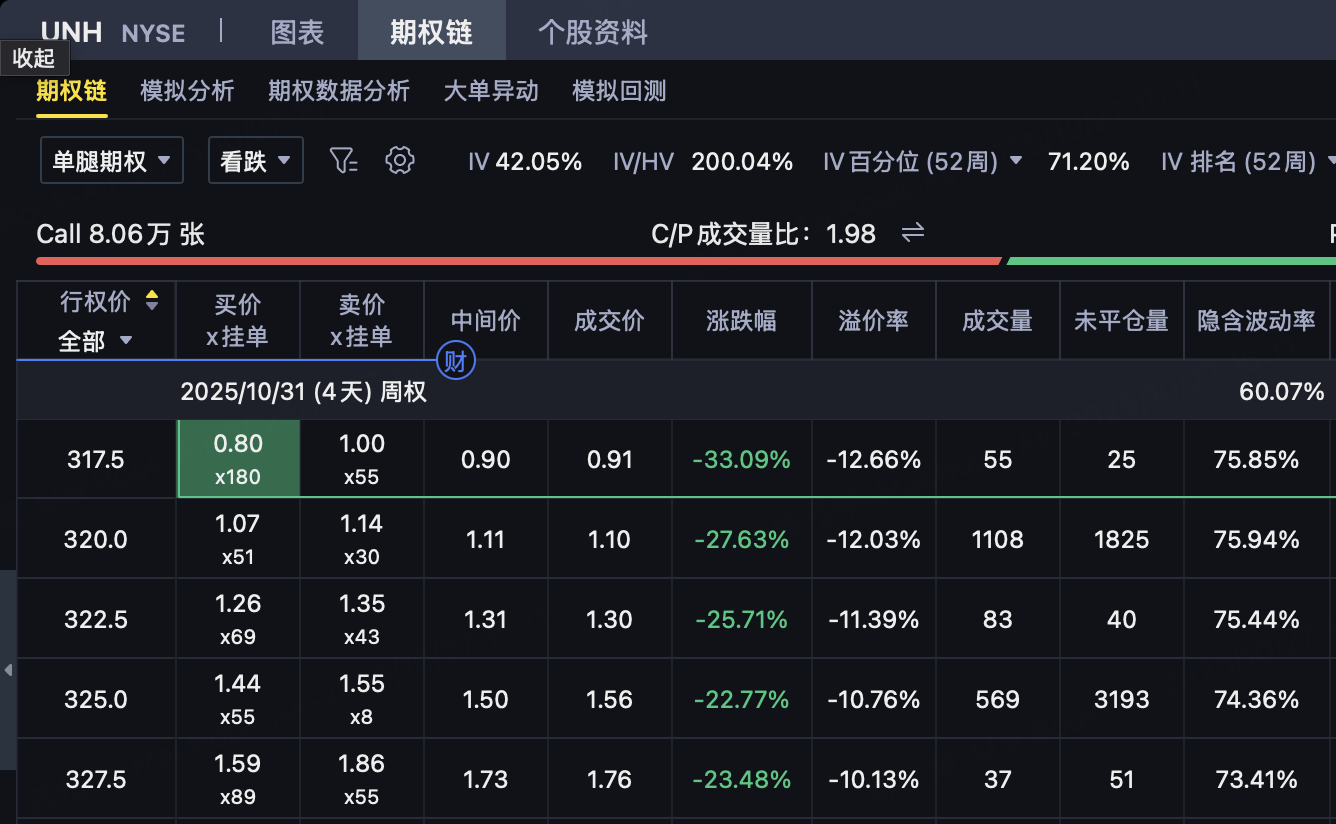1336x824 pixels.
Task: Click the 1108 volume cell
Action: point(998,540)
